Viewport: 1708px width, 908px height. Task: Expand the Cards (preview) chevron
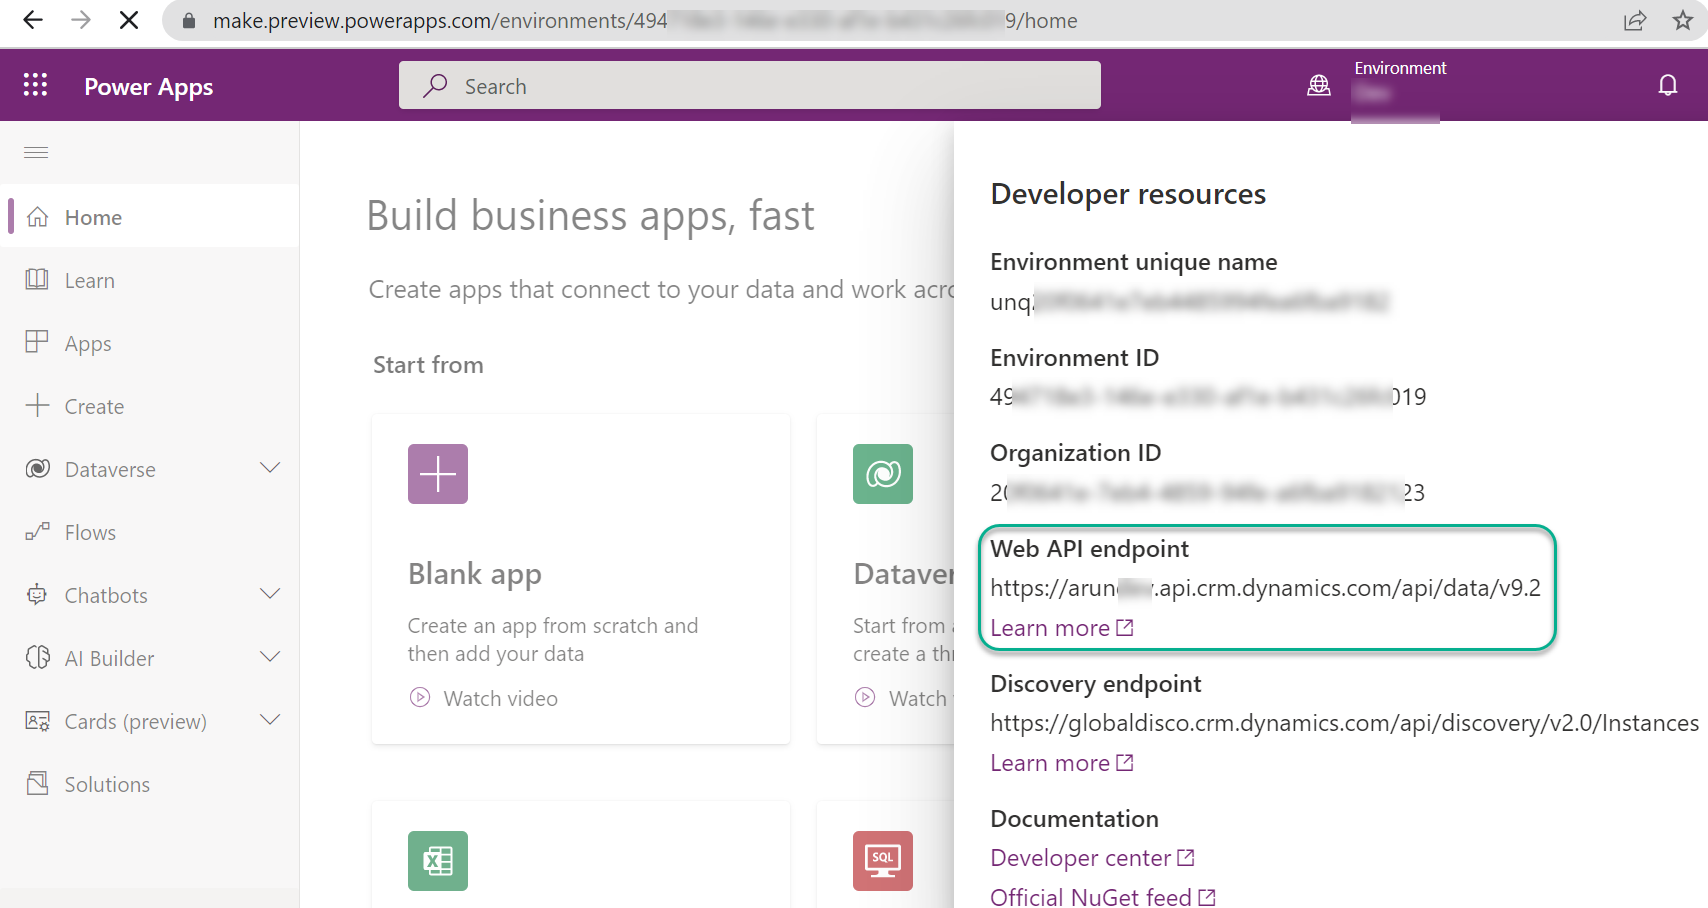(270, 720)
